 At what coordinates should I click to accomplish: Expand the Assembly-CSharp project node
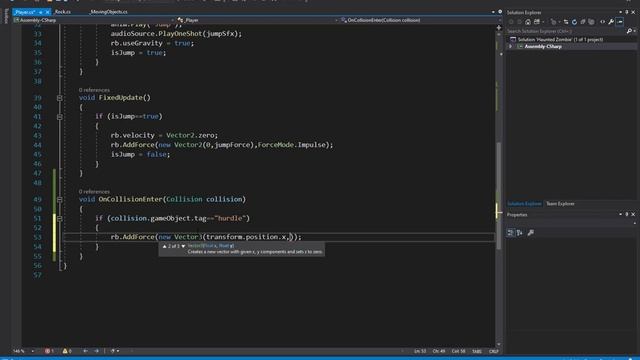[510, 47]
